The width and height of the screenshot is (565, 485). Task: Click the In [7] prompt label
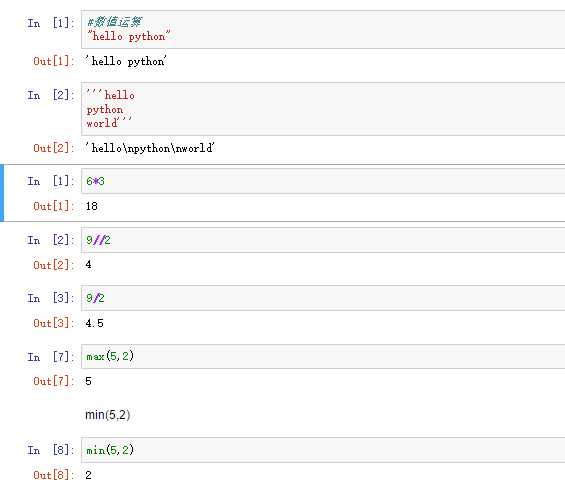[50, 357]
